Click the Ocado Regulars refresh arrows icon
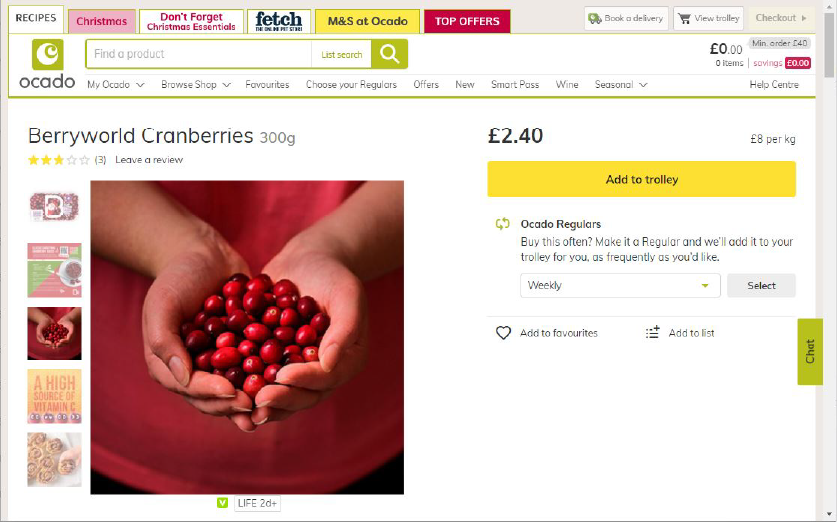The width and height of the screenshot is (837, 522). 502,224
